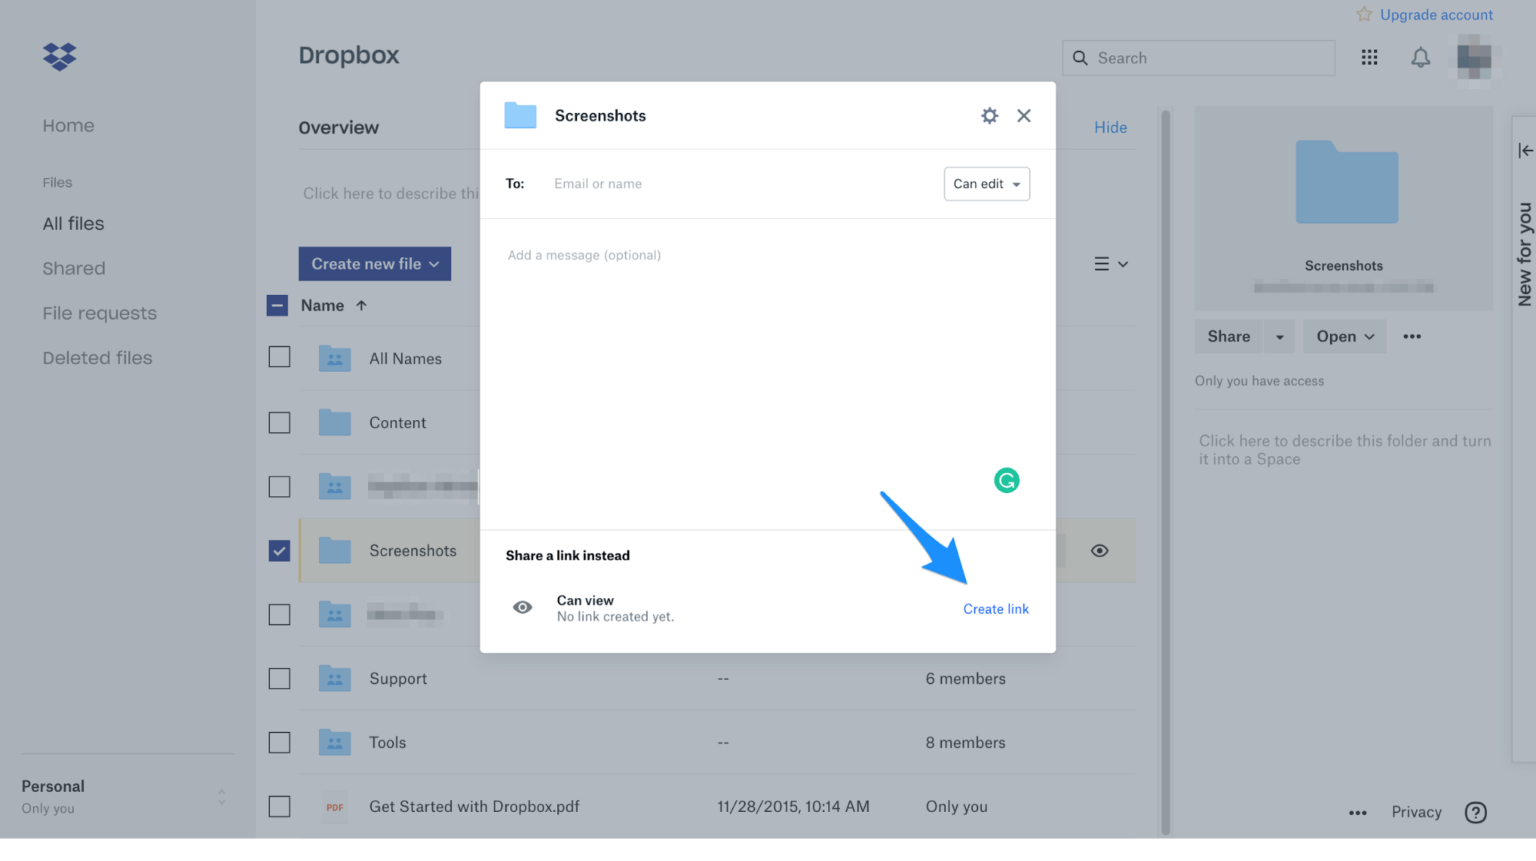Image resolution: width=1536 pixels, height=861 pixels.
Task: Click the 6 members text on Support row
Action: point(966,678)
